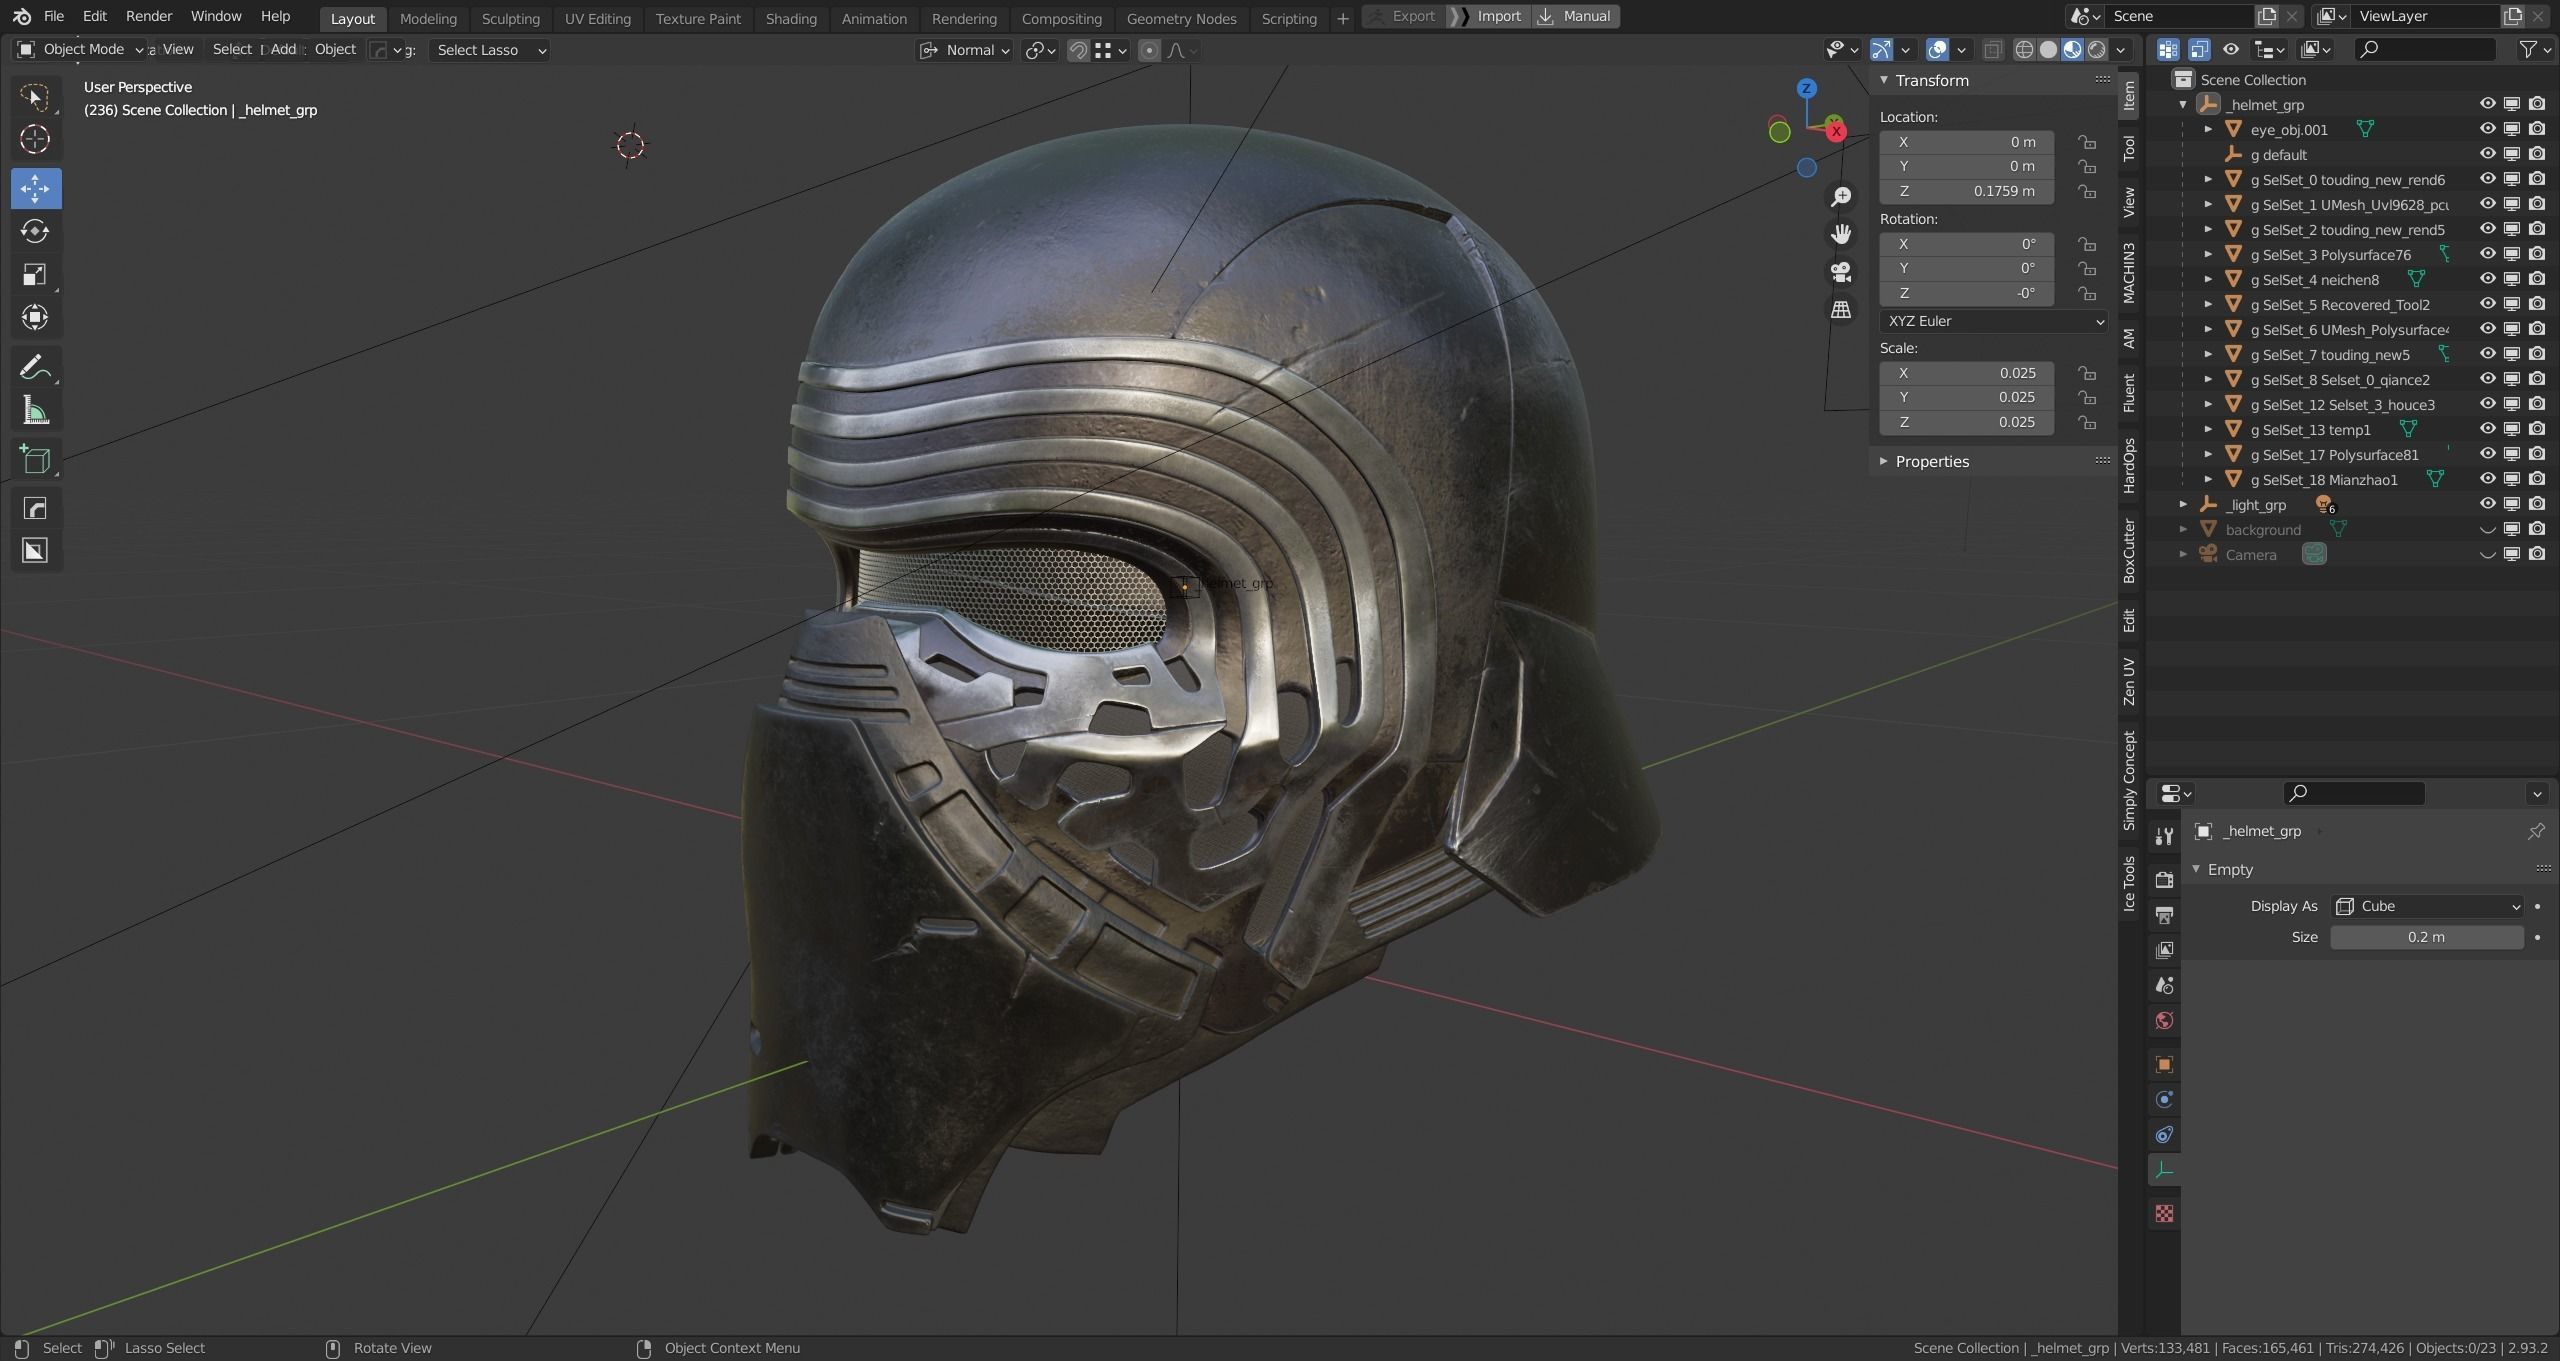Switch to the UV Editing workspace tab
Image resolution: width=2560 pixels, height=1361 pixels.
pyautogui.click(x=597, y=18)
